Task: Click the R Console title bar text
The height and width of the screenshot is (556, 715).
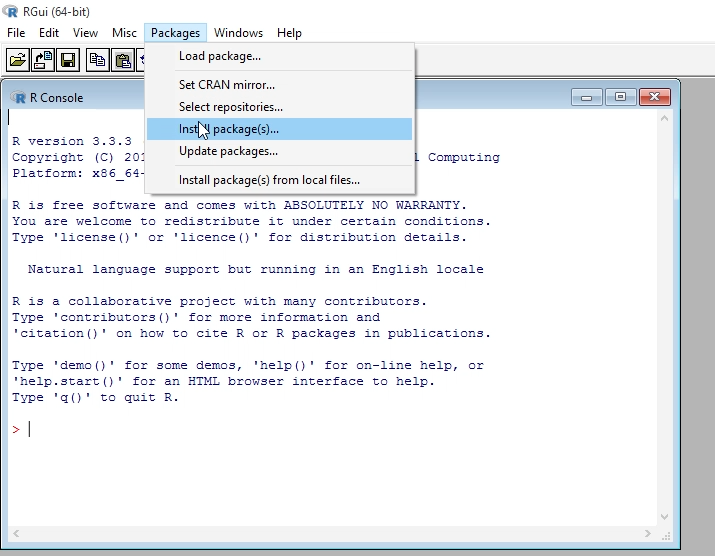Action: [x=57, y=98]
